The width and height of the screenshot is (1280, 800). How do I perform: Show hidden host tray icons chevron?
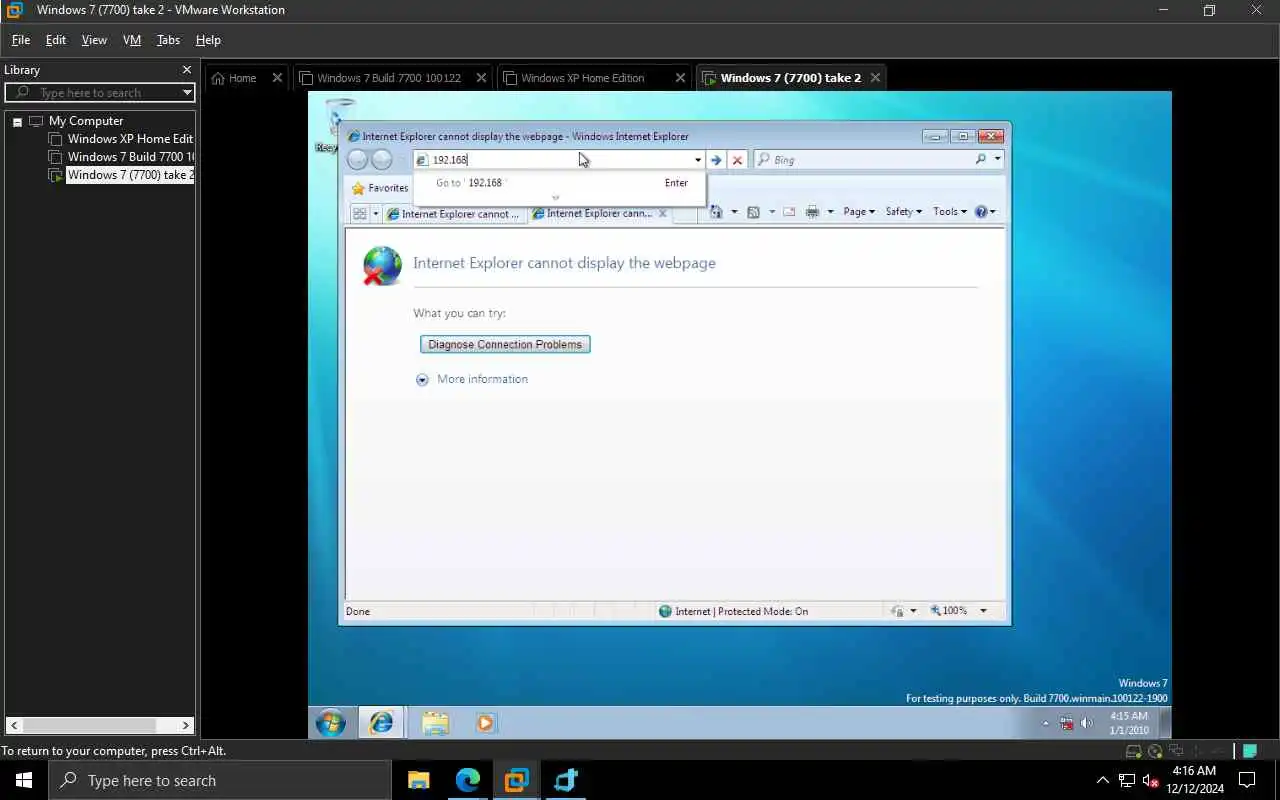coord(1103,780)
